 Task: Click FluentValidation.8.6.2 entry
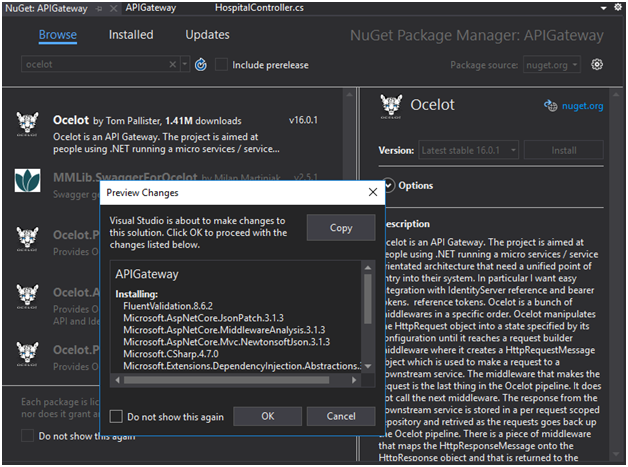click(x=168, y=306)
